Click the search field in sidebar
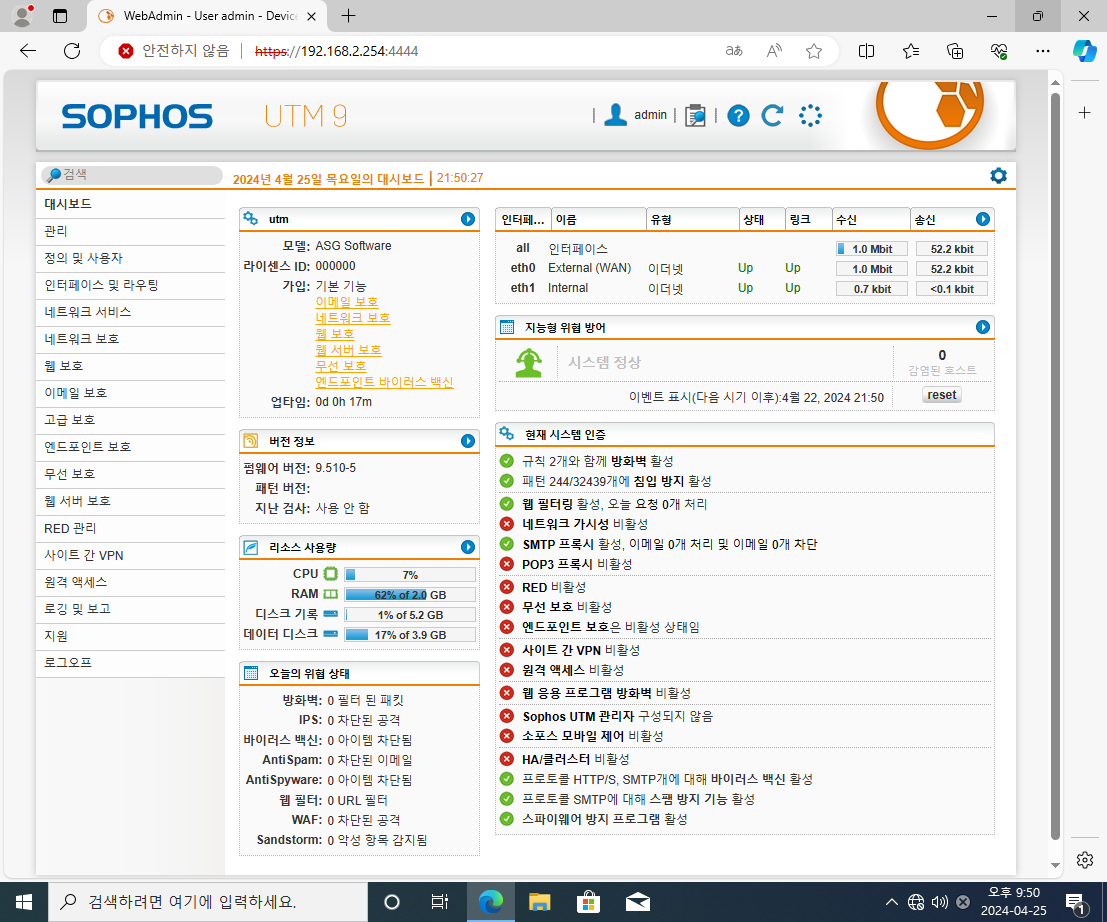 [x=131, y=174]
